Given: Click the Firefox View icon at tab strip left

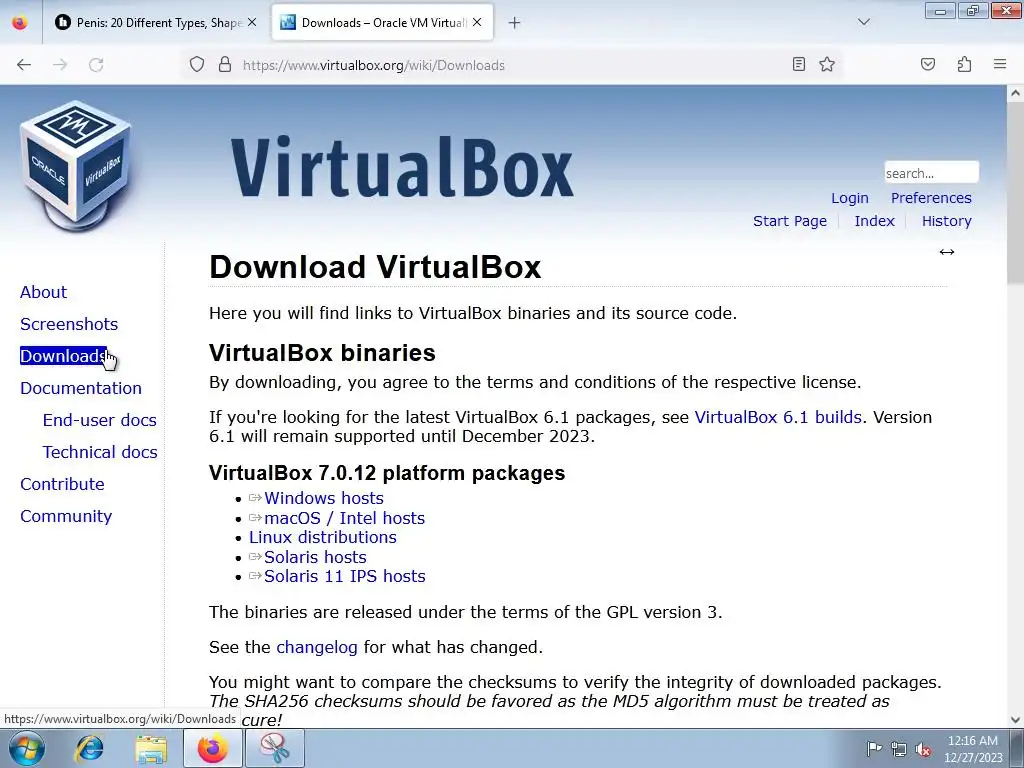Looking at the screenshot, I should (20, 23).
